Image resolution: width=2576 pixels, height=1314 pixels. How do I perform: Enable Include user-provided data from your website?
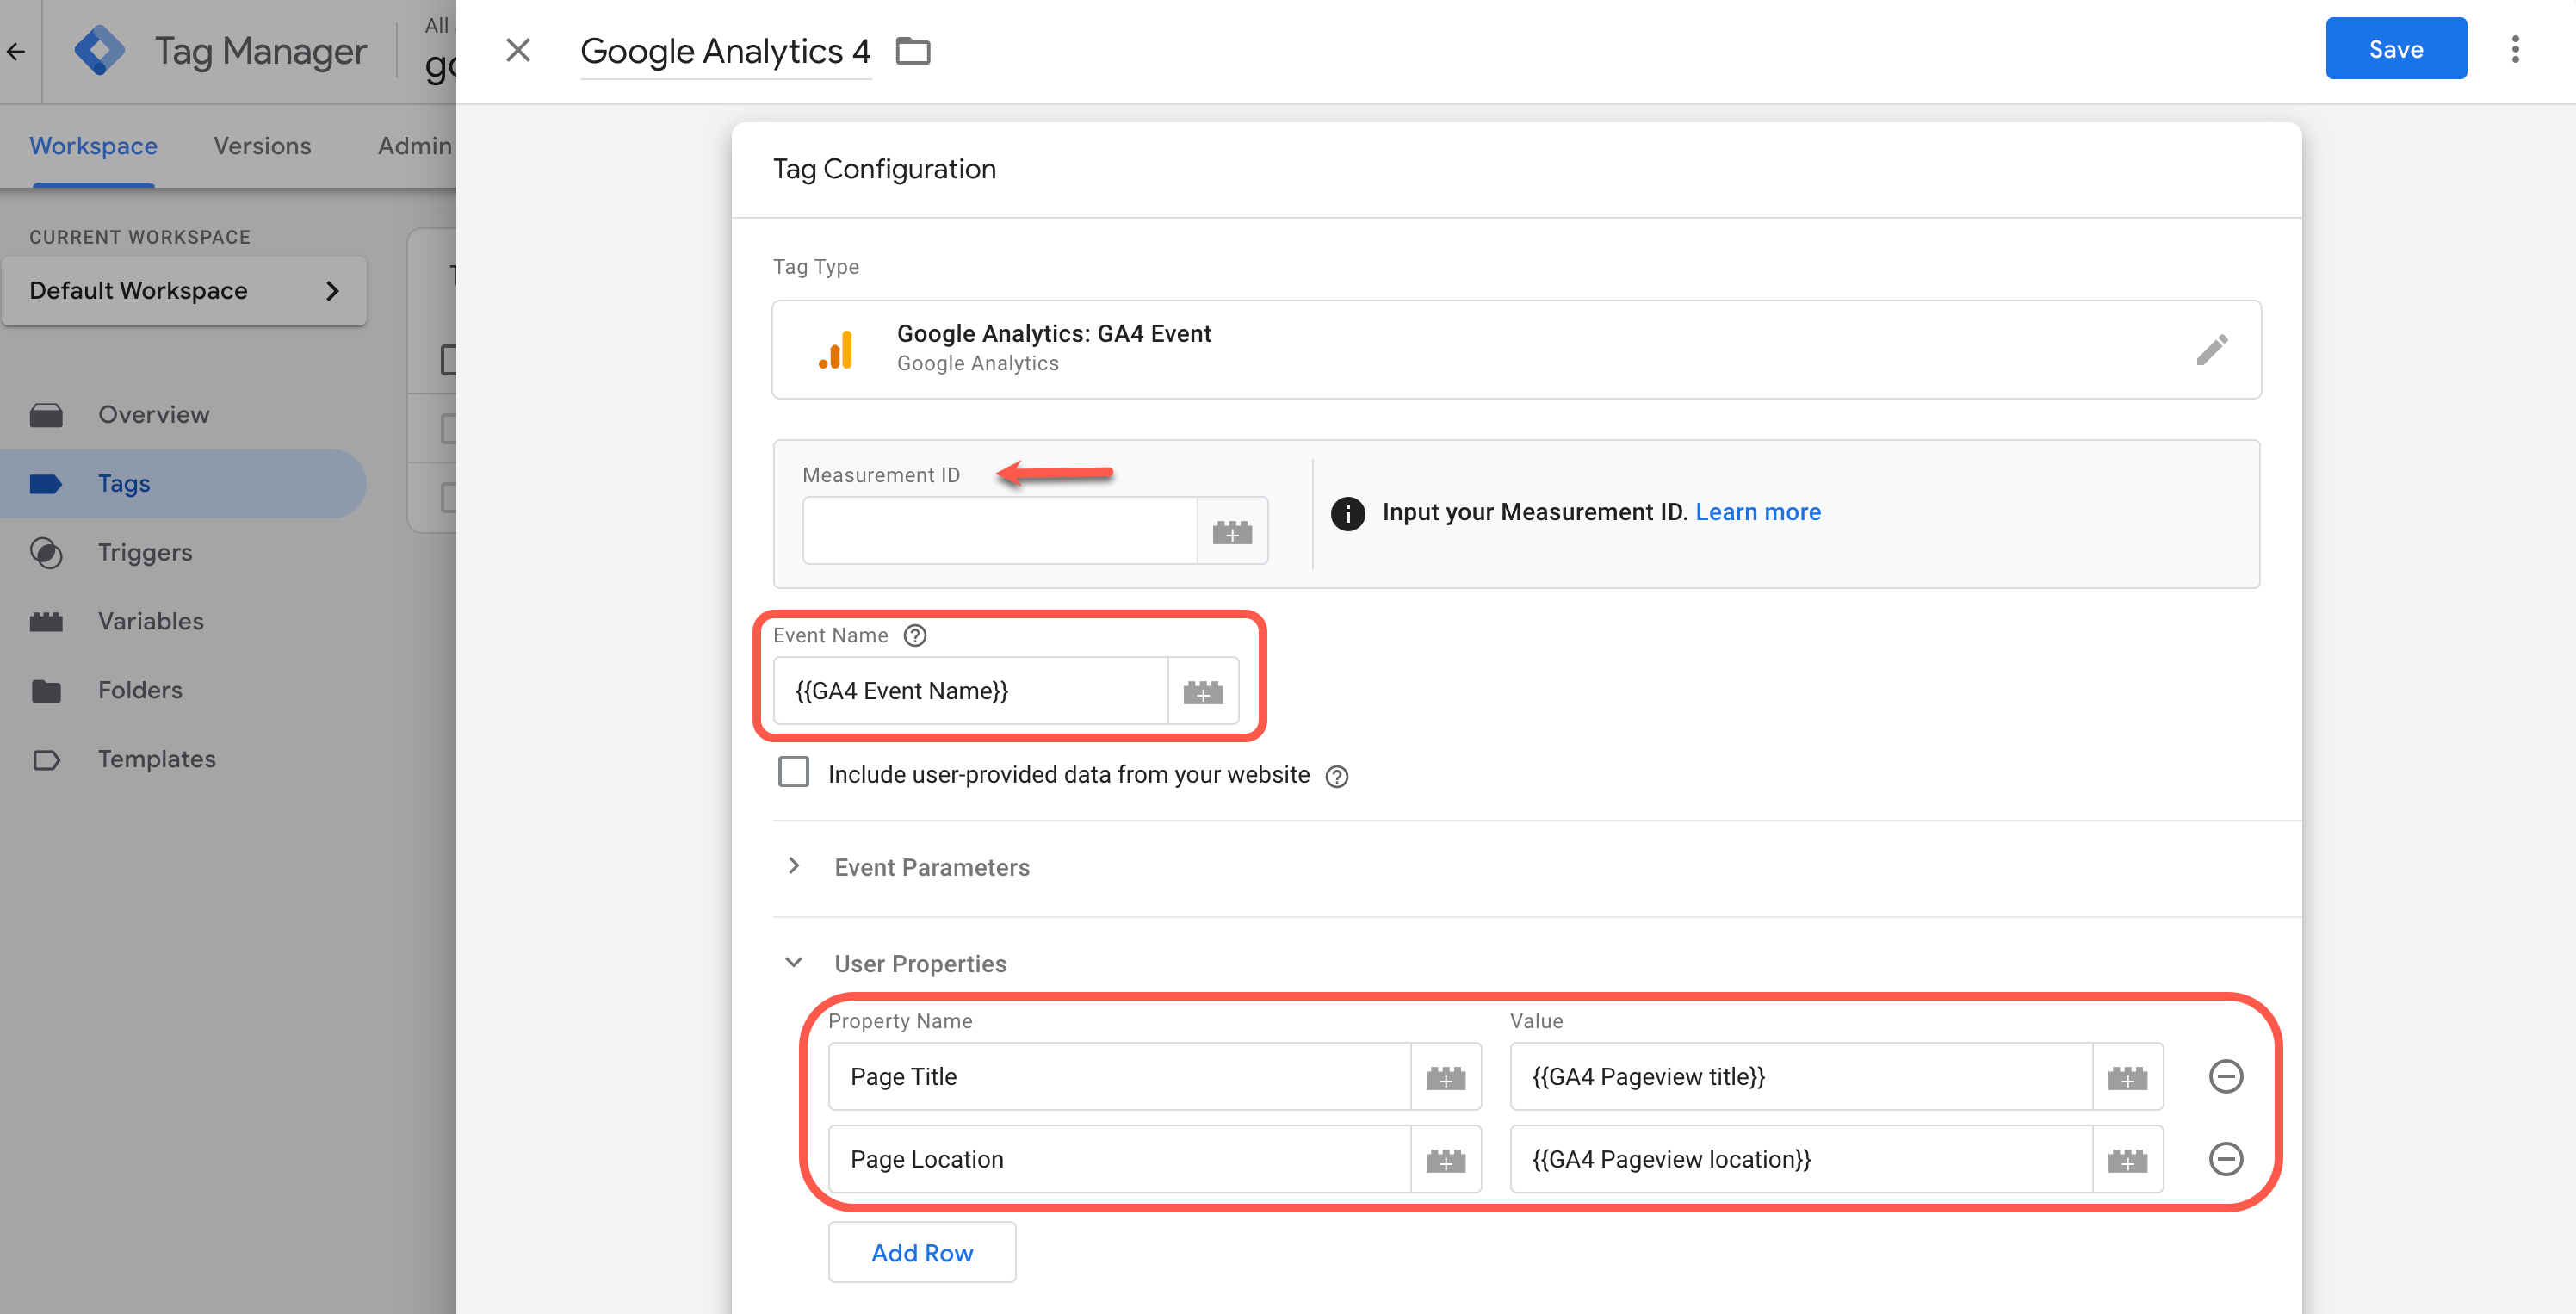(x=793, y=772)
